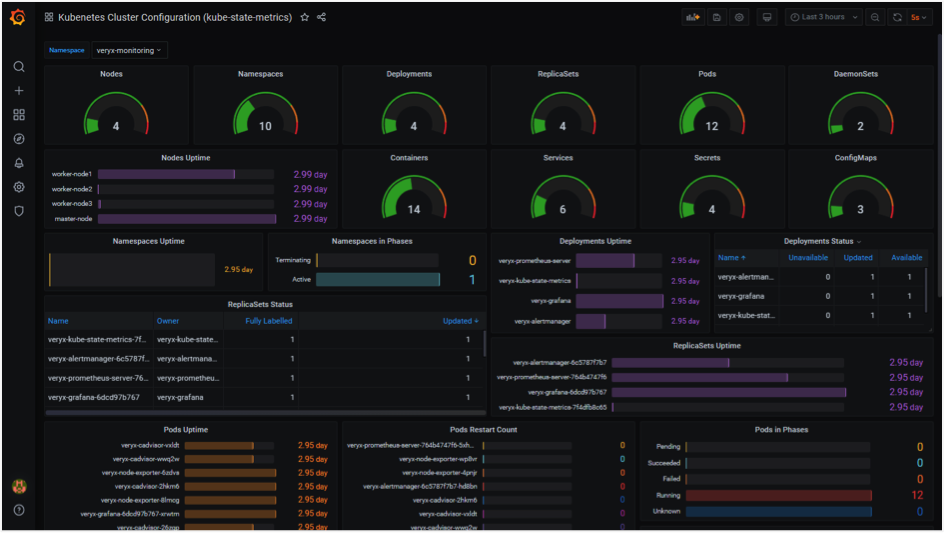Select the veryx-grafana-6dcd97b767 ReplicaSet row name

click(x=93, y=397)
